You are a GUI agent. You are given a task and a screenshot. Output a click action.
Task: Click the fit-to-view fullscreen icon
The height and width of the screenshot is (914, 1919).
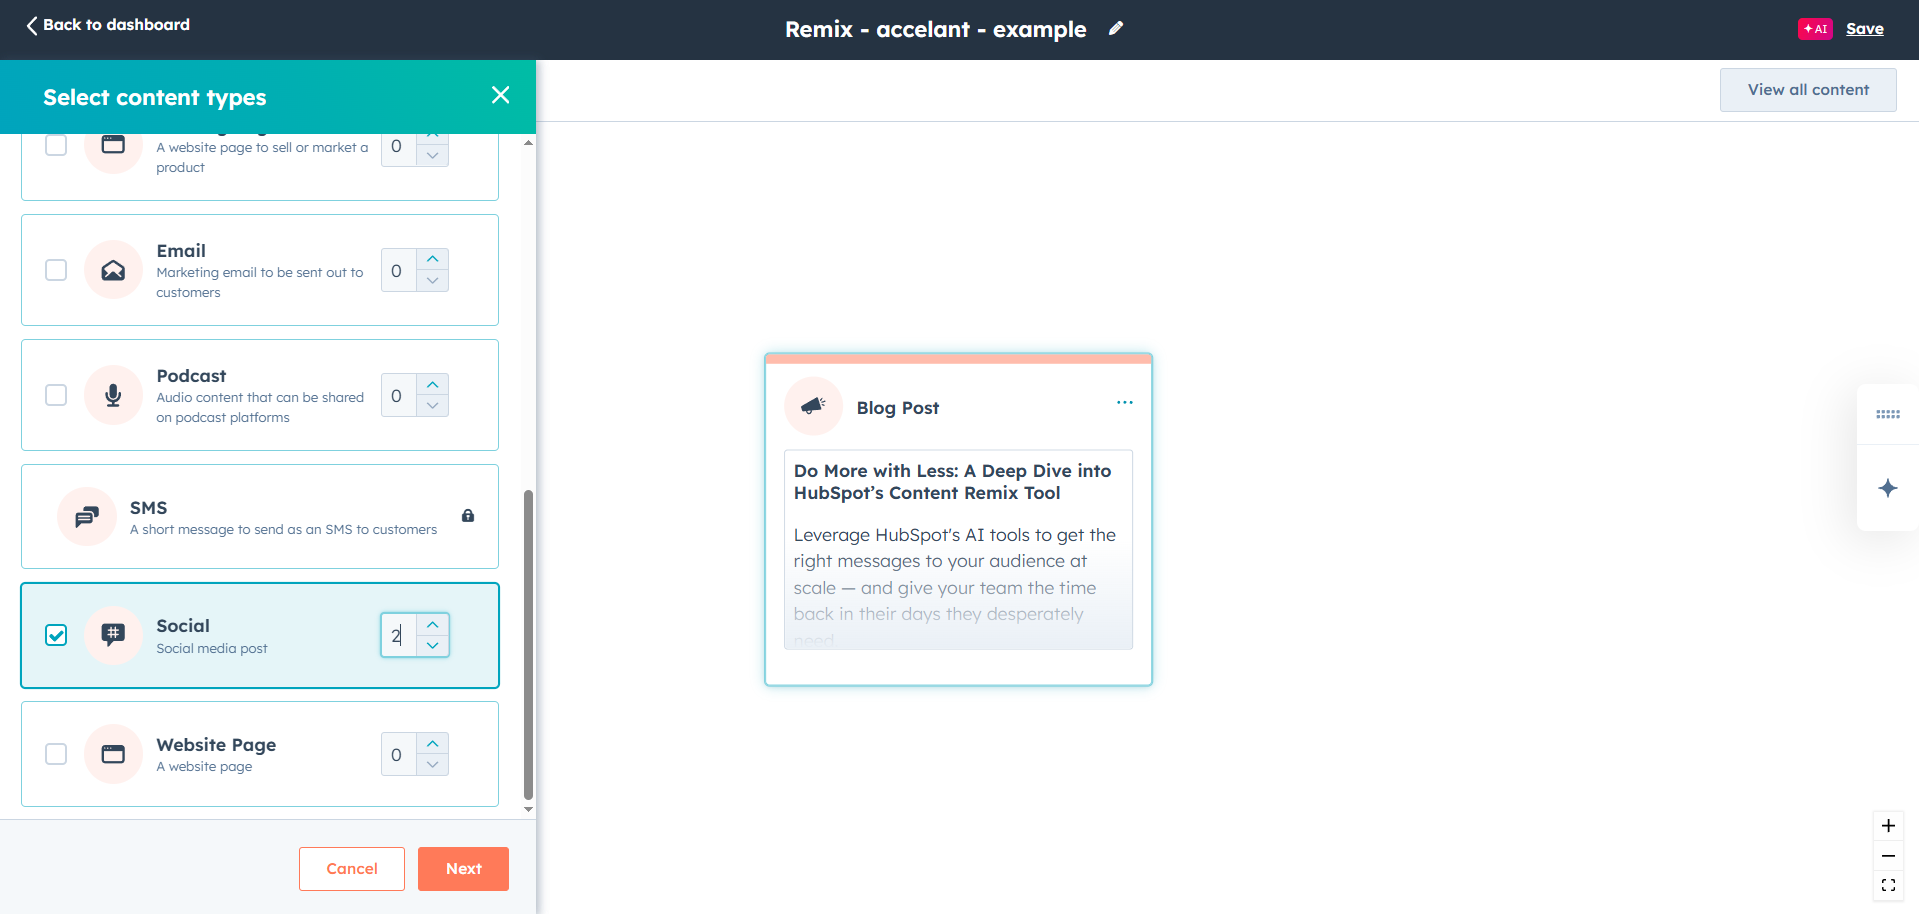coord(1888,885)
